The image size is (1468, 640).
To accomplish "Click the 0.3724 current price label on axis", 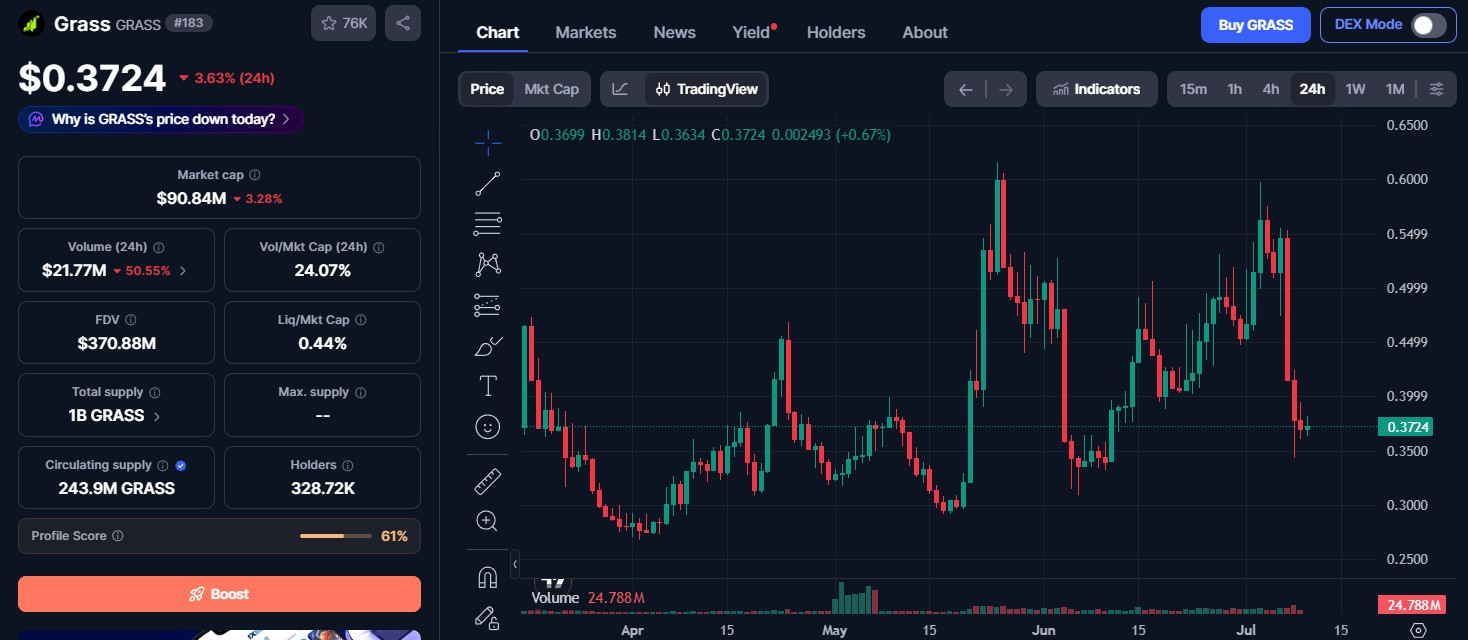I will (1406, 427).
